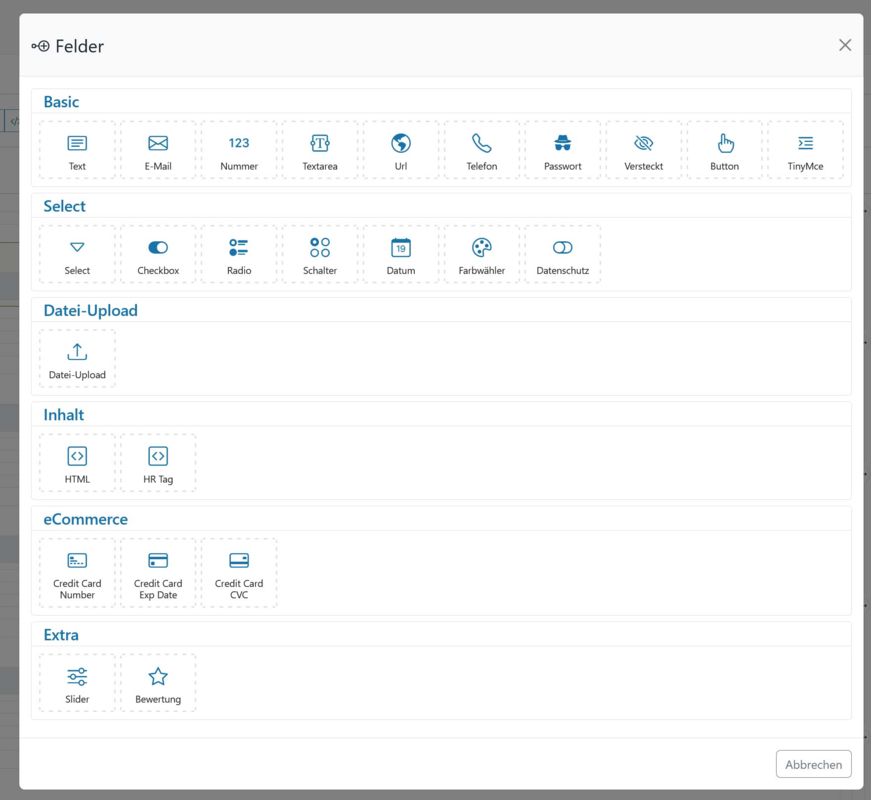Screen dimensions: 871x800
Task: Choose the Textarea field type
Action: click(320, 150)
